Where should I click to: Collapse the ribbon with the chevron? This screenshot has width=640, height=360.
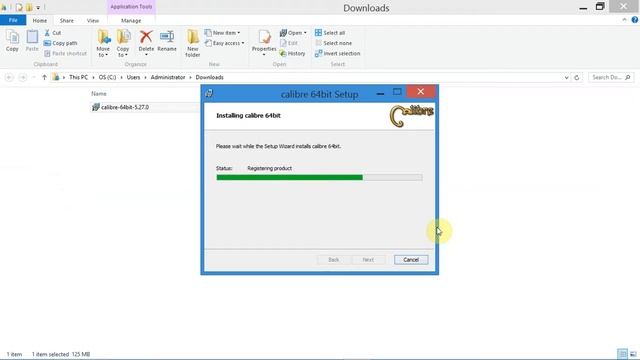click(624, 20)
